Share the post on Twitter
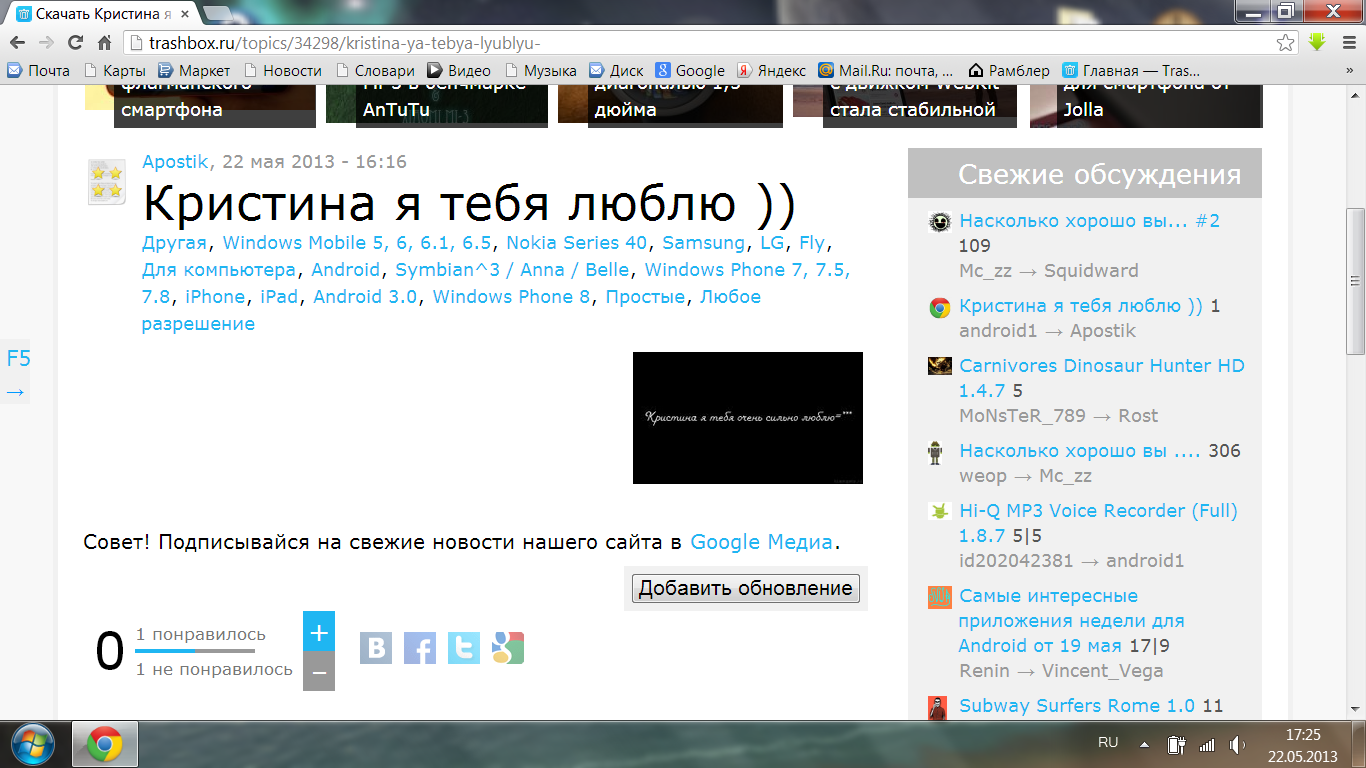 (464, 648)
